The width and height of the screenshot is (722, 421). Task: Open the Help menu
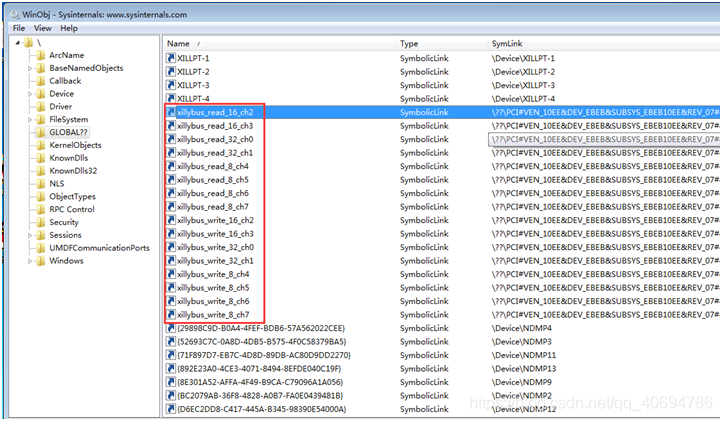(69, 28)
